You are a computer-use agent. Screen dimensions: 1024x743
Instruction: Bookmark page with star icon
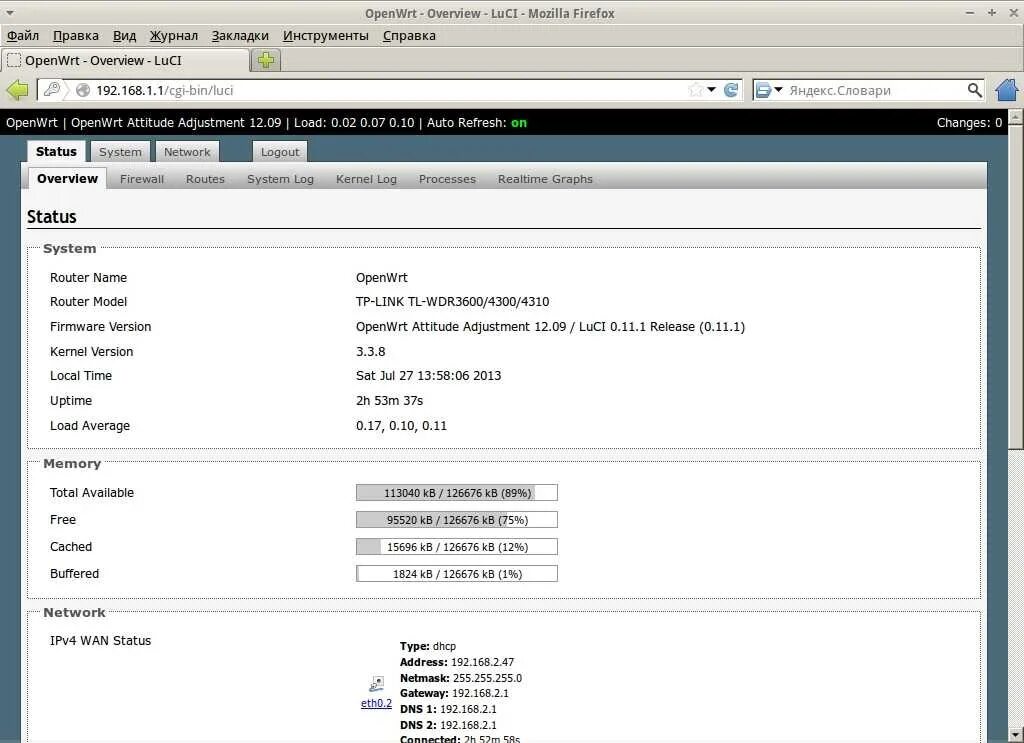pos(696,90)
